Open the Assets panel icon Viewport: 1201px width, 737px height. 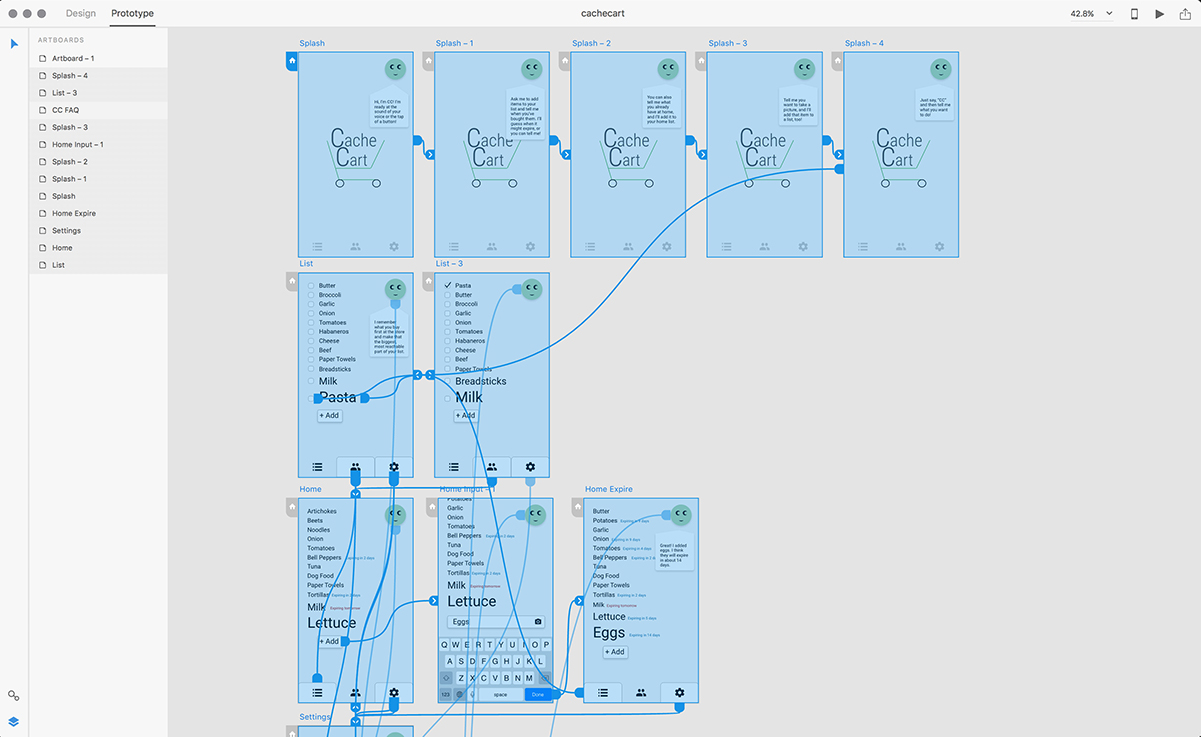(x=14, y=696)
